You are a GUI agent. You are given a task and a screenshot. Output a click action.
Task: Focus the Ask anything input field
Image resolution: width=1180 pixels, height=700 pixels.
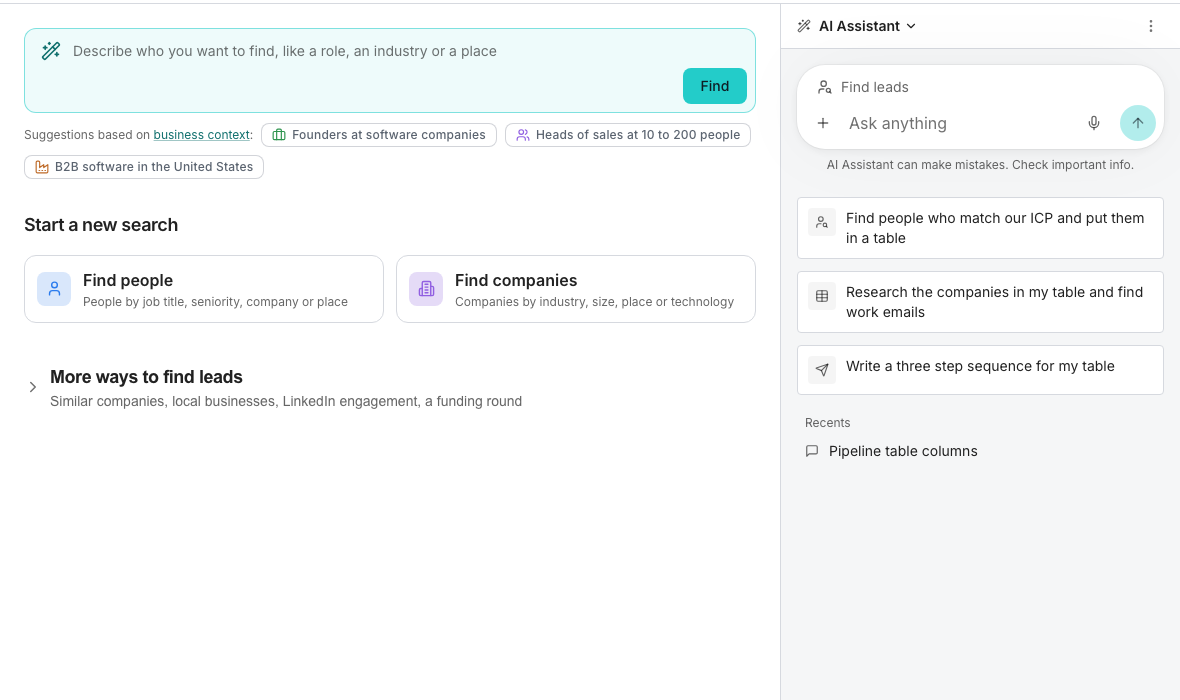960,123
